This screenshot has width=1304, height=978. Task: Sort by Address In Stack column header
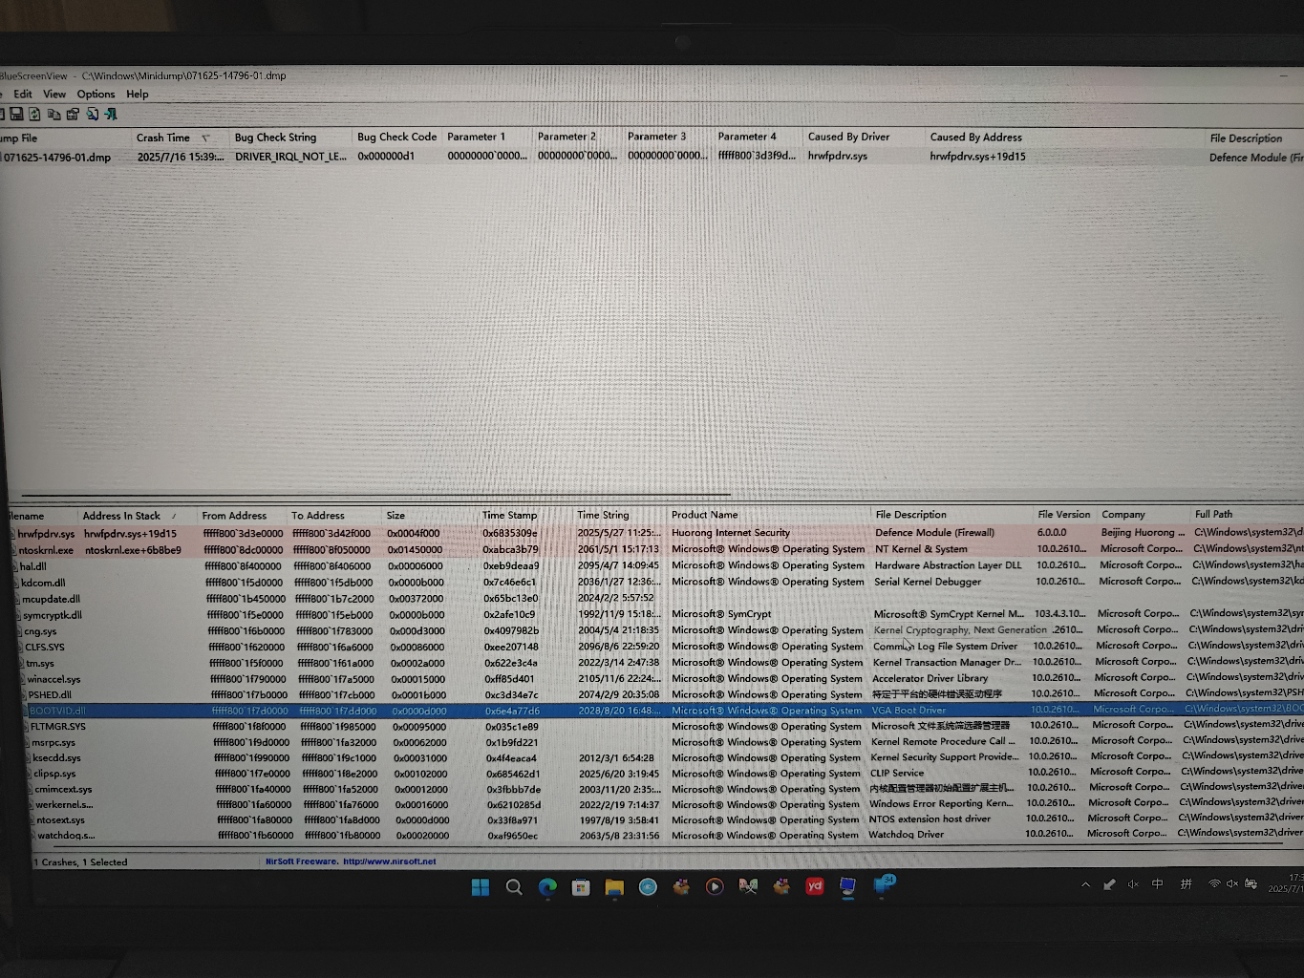click(x=121, y=516)
